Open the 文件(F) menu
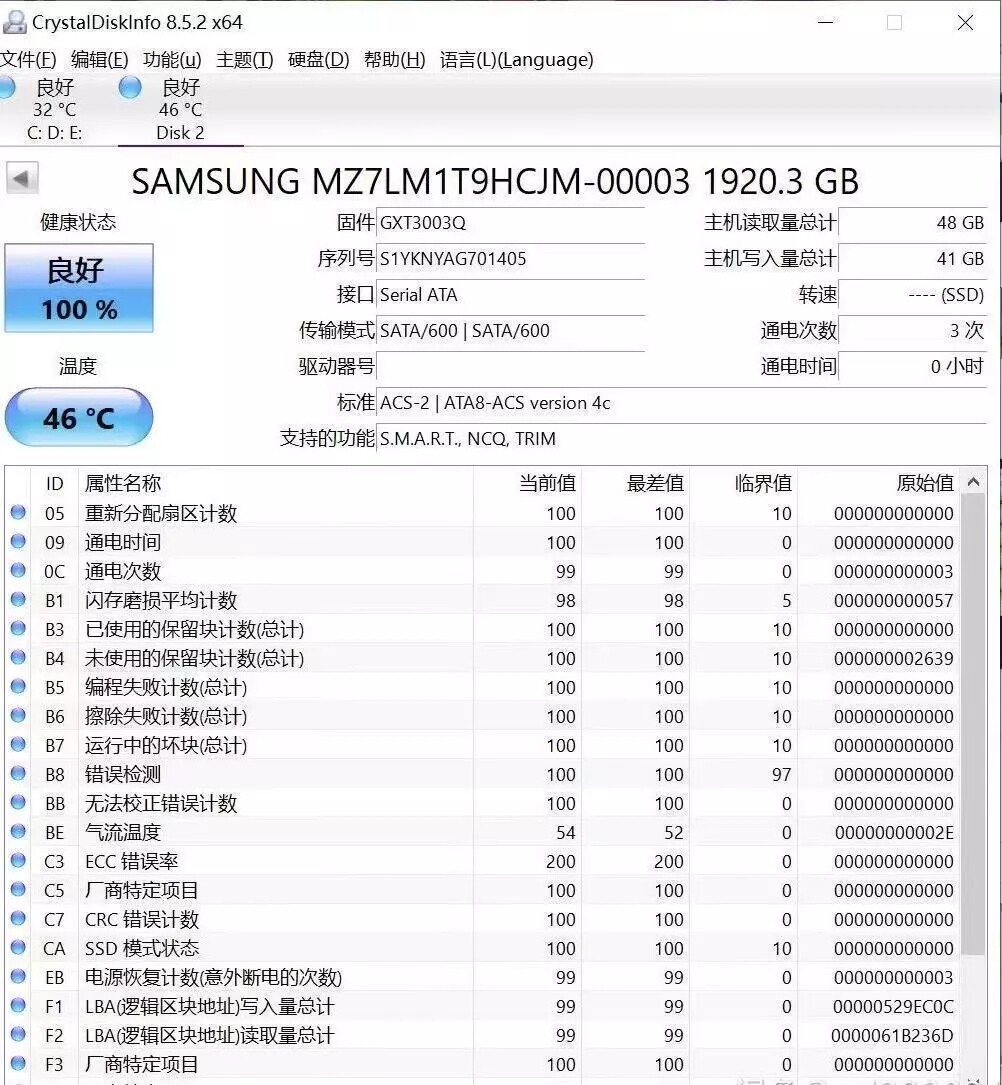 coord(28,60)
